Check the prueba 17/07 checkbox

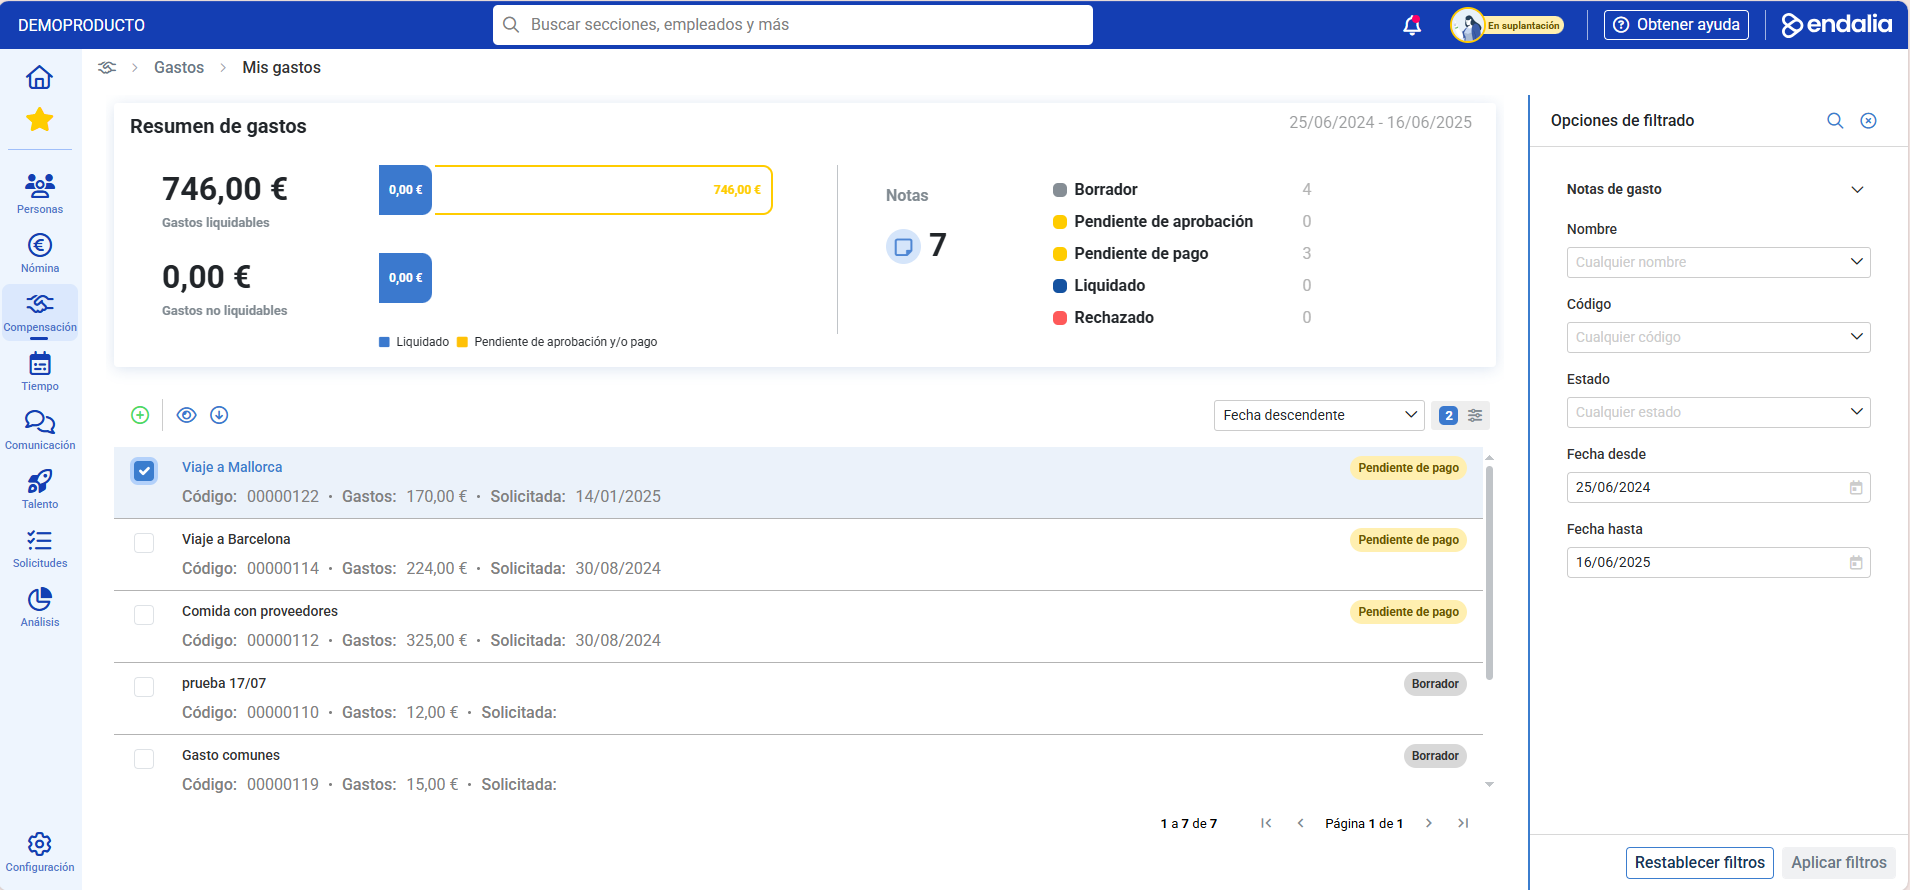coord(144,687)
